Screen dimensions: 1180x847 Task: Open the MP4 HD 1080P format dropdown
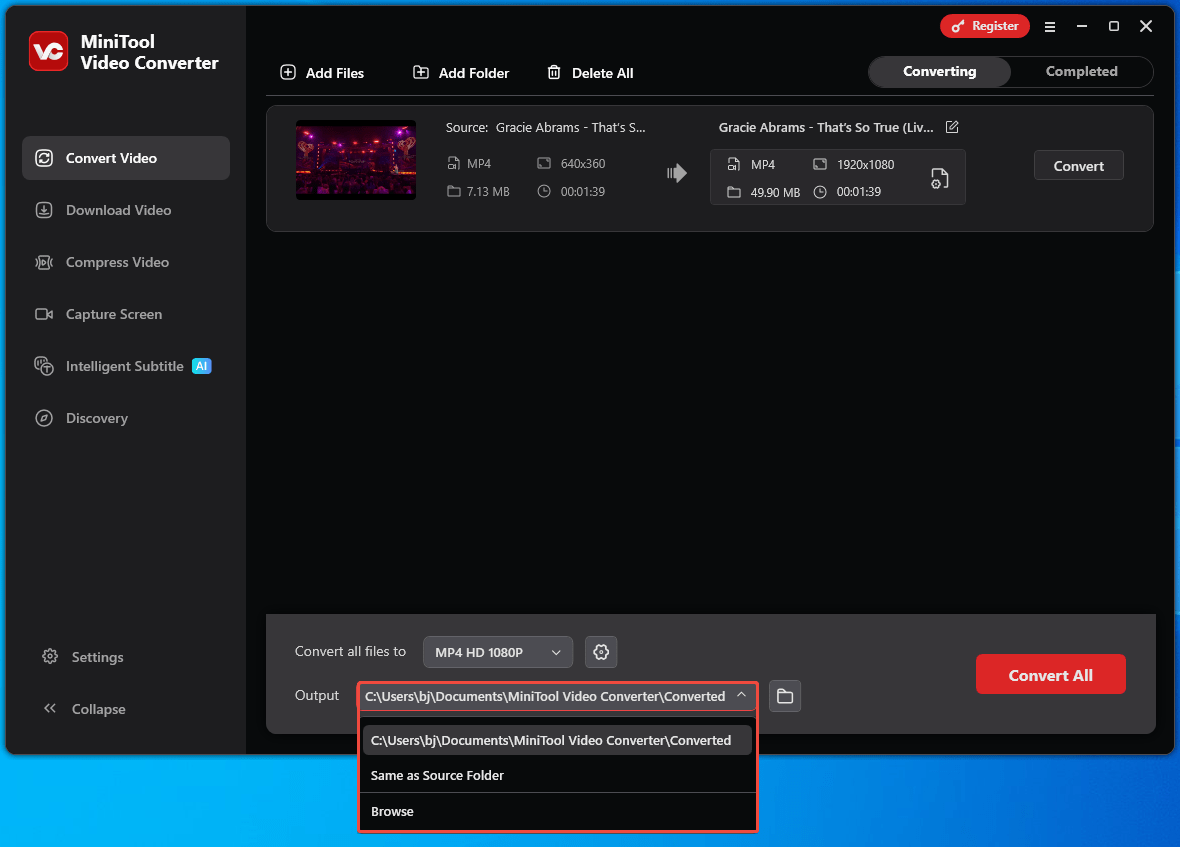point(497,651)
